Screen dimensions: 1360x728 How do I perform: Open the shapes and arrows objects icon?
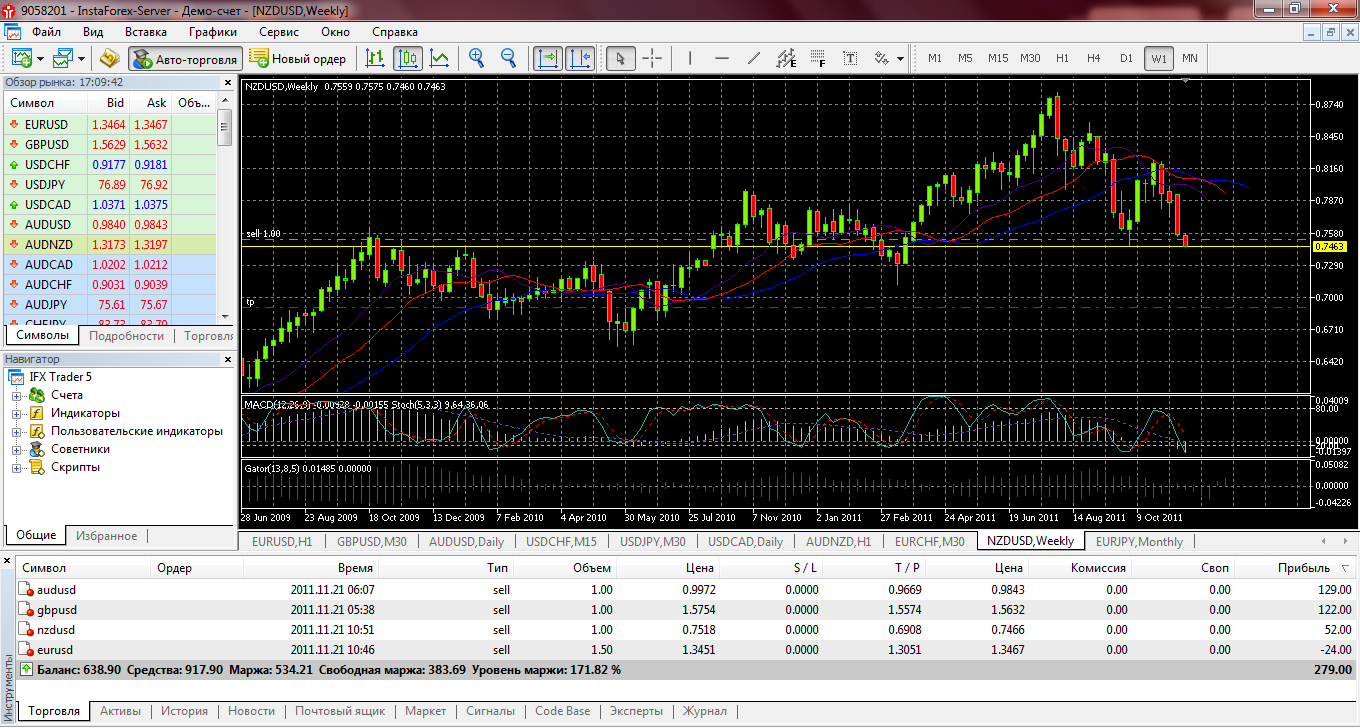coord(882,58)
